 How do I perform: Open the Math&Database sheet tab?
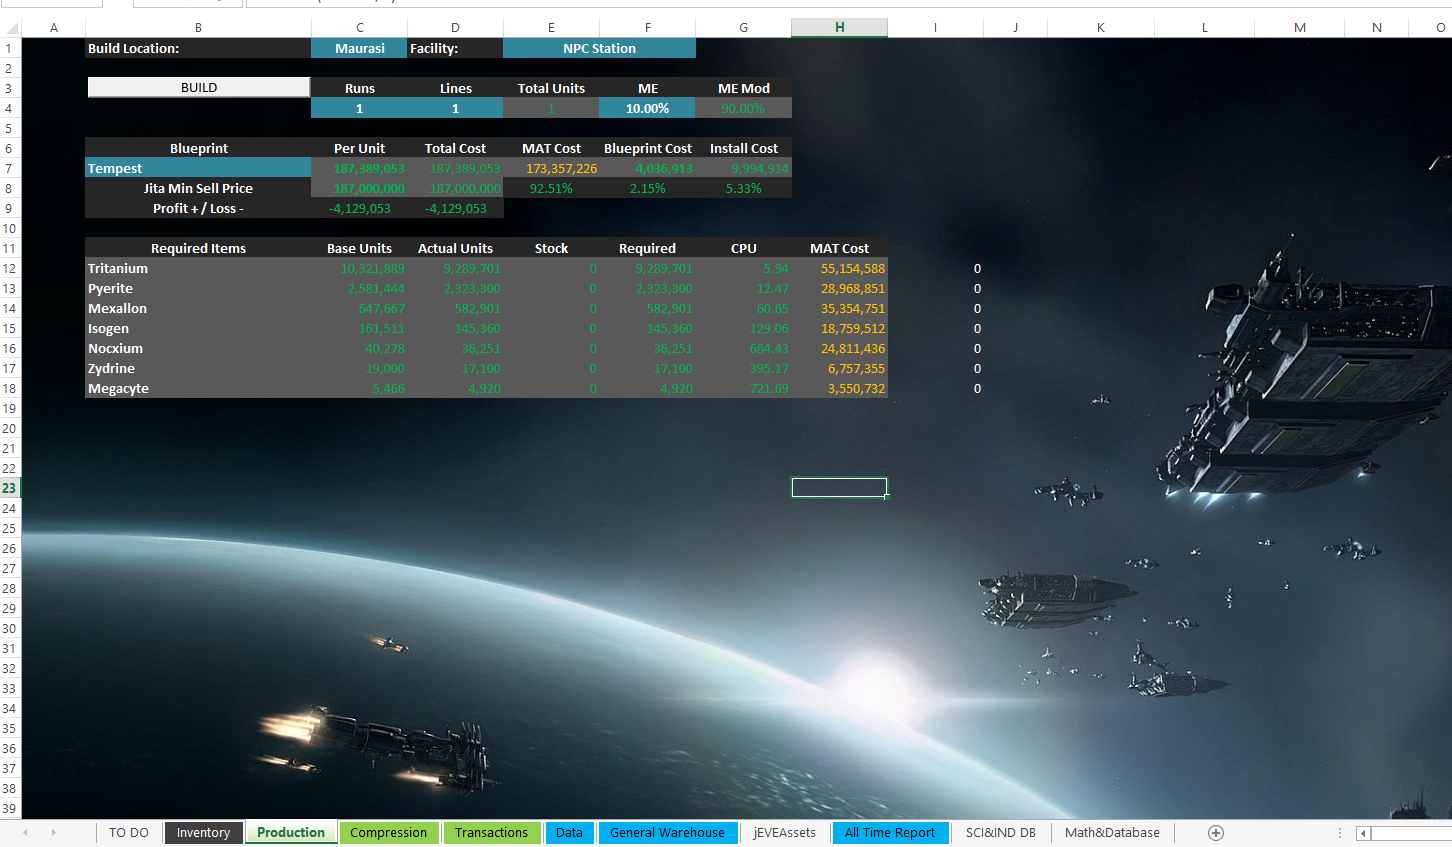pyautogui.click(x=1112, y=833)
